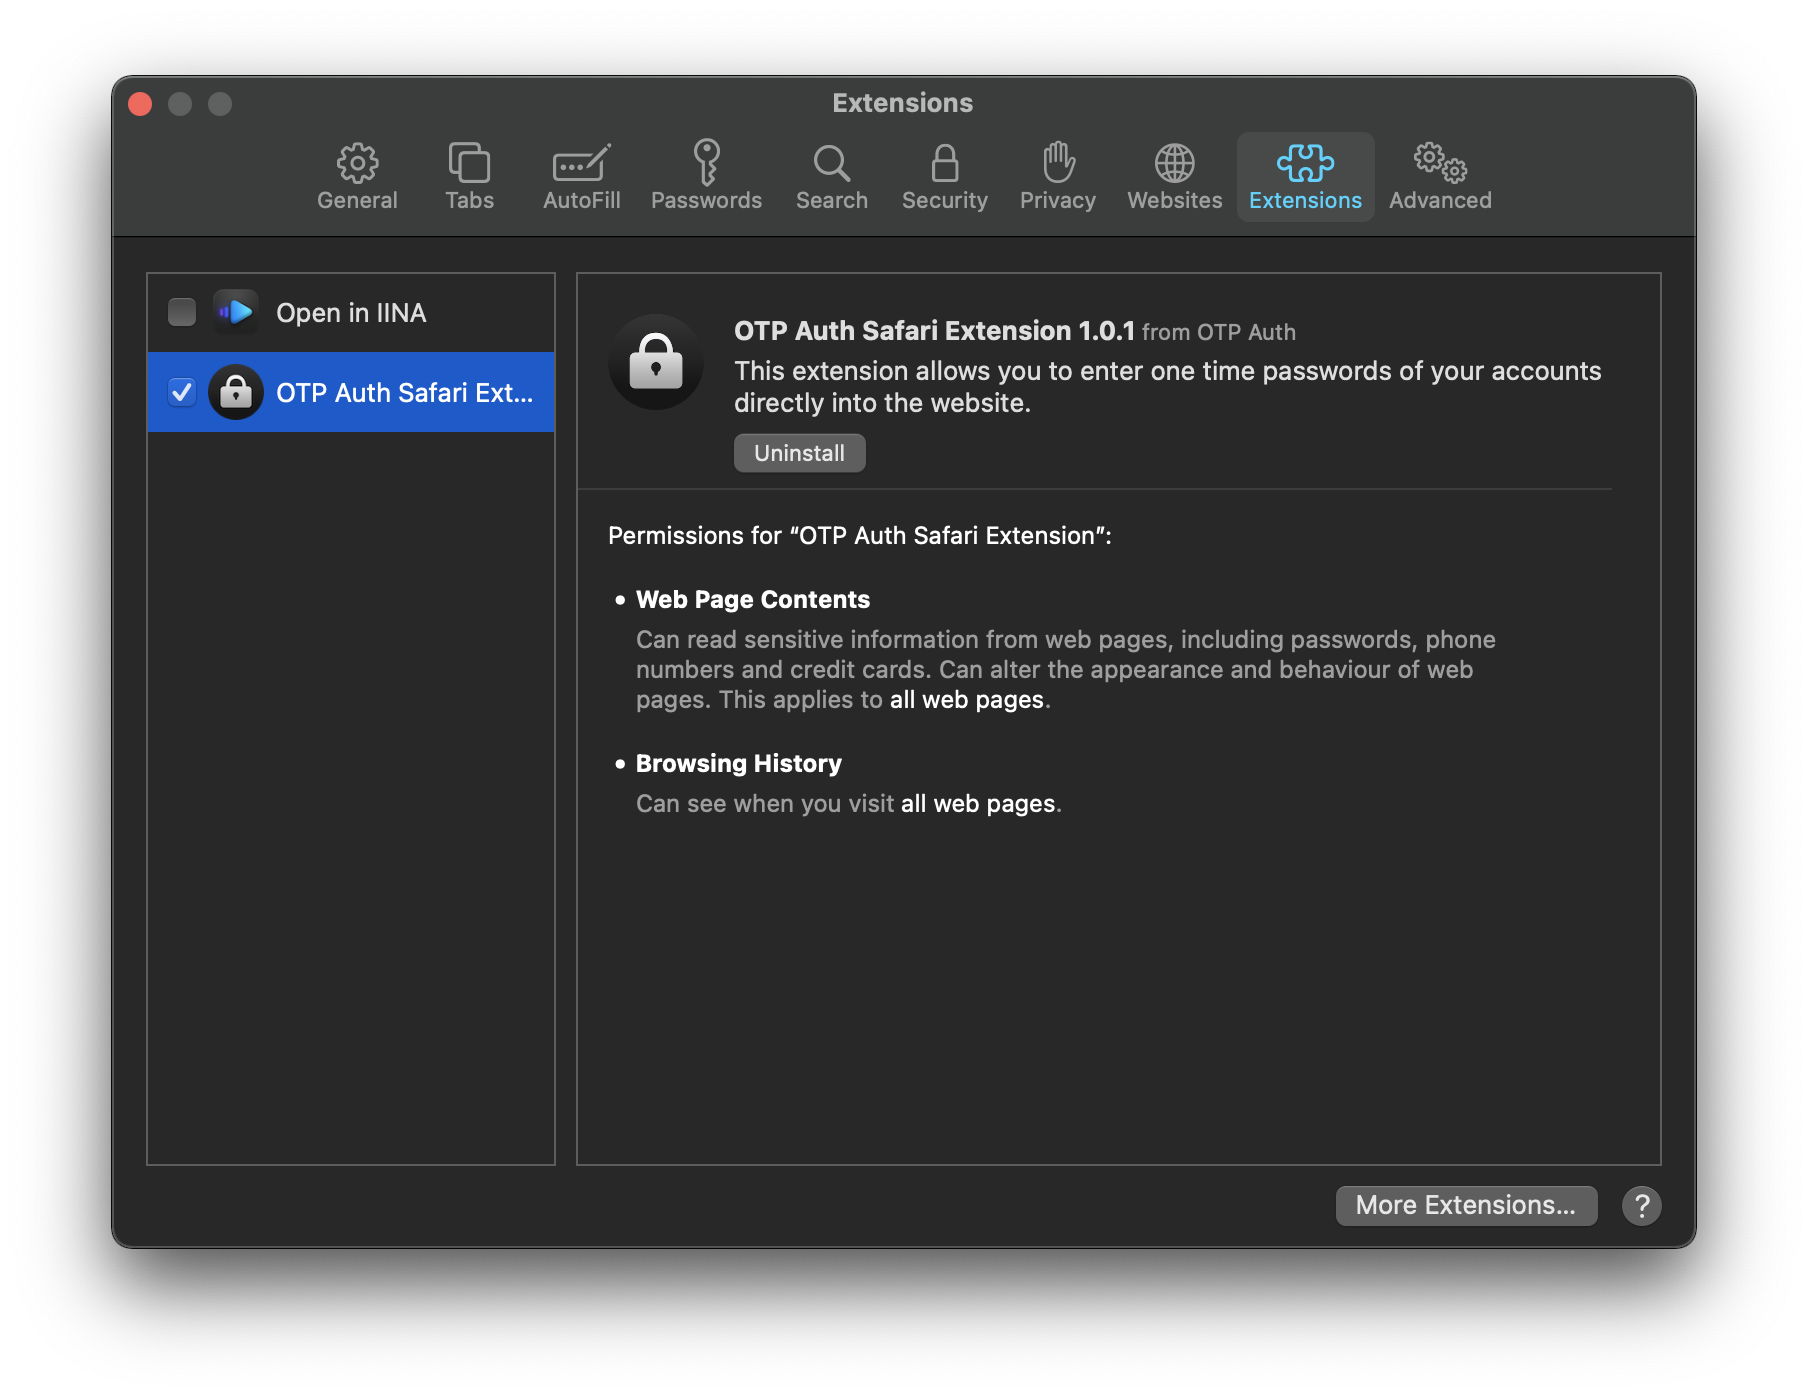Open the General preferences pane

click(357, 176)
